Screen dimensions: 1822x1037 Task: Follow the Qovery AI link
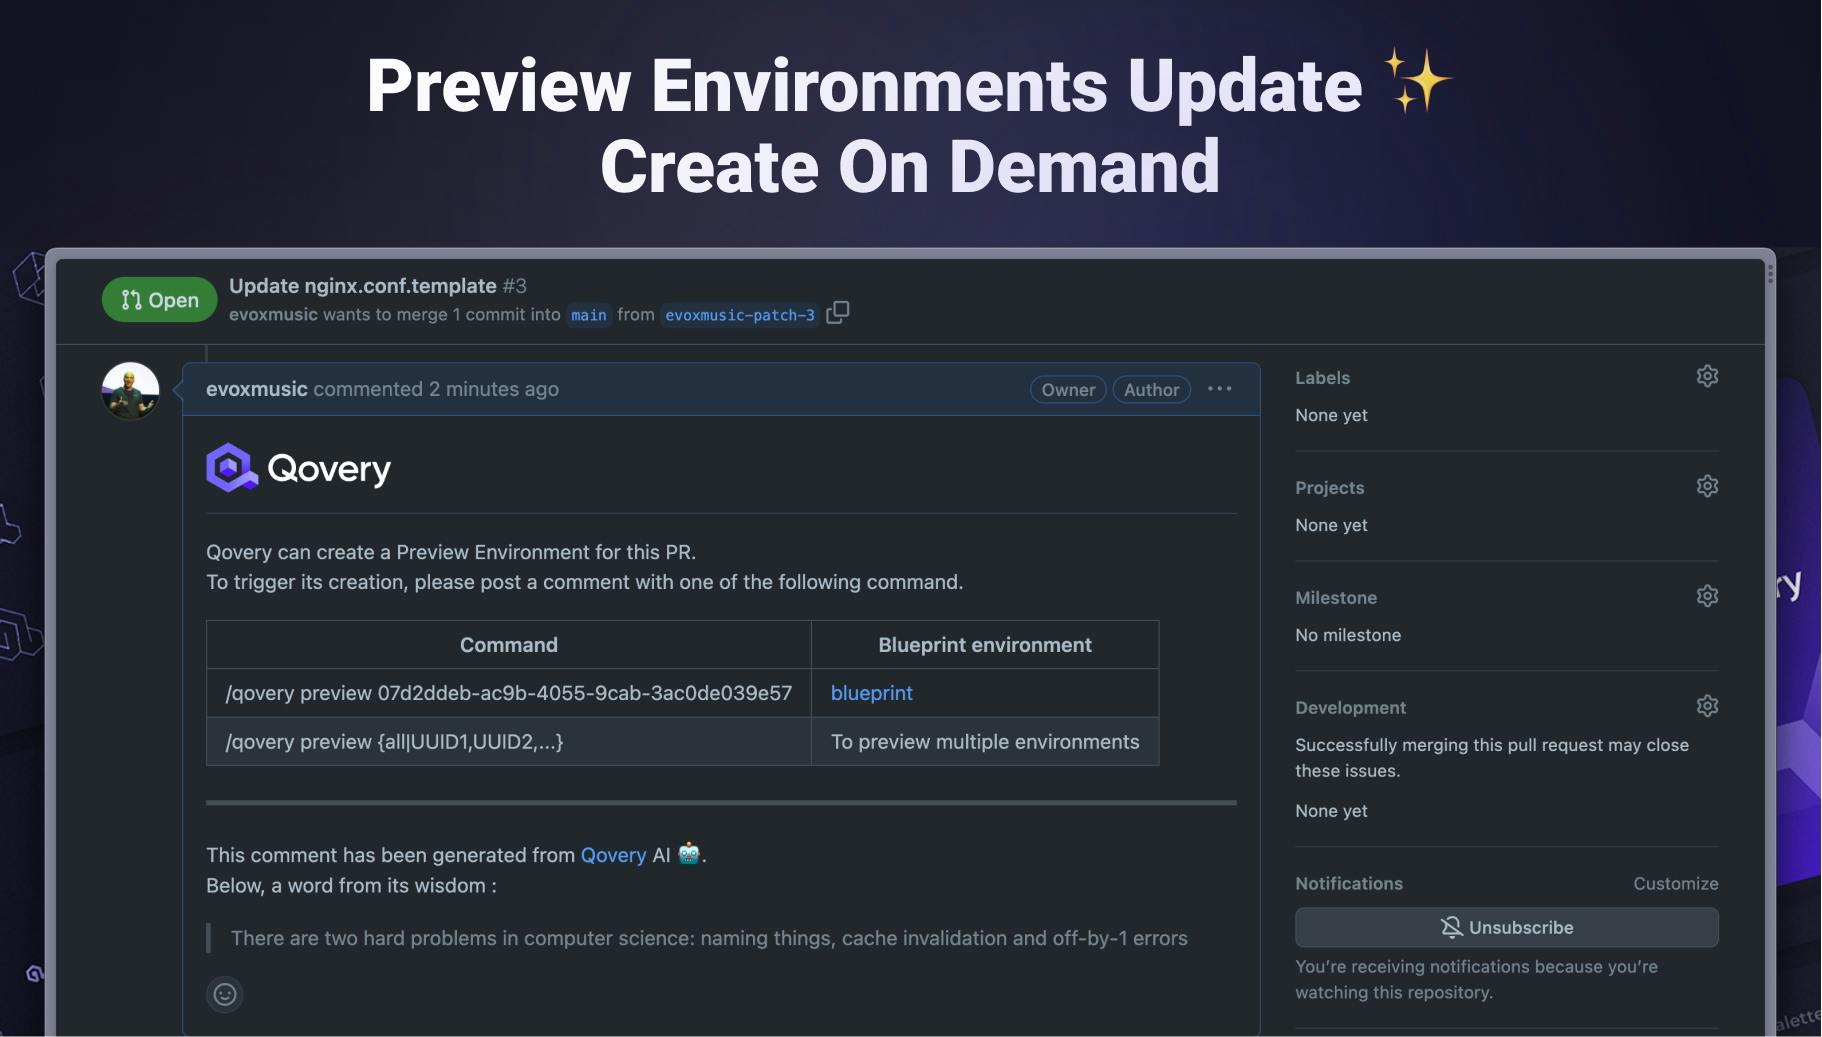[613, 855]
